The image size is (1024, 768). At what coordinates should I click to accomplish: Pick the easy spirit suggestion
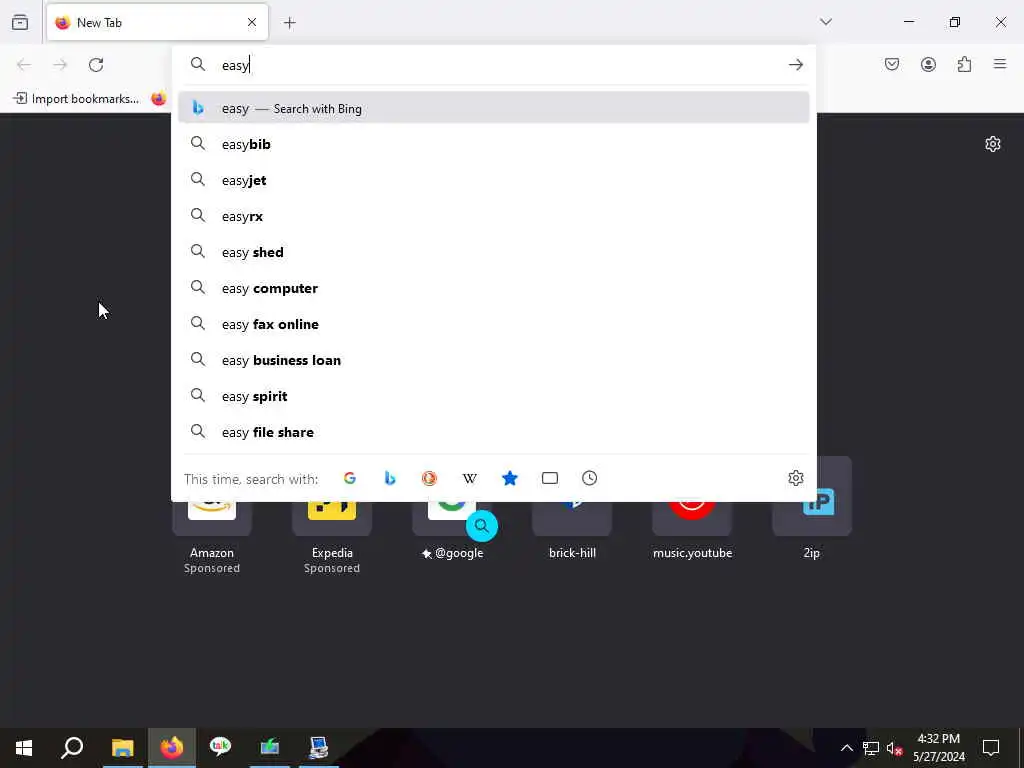pos(494,396)
